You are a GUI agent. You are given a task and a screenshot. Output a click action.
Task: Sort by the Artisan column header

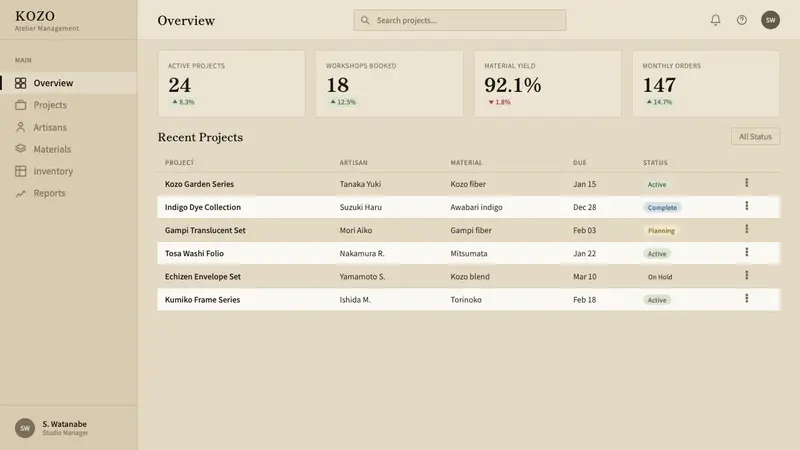(x=354, y=162)
